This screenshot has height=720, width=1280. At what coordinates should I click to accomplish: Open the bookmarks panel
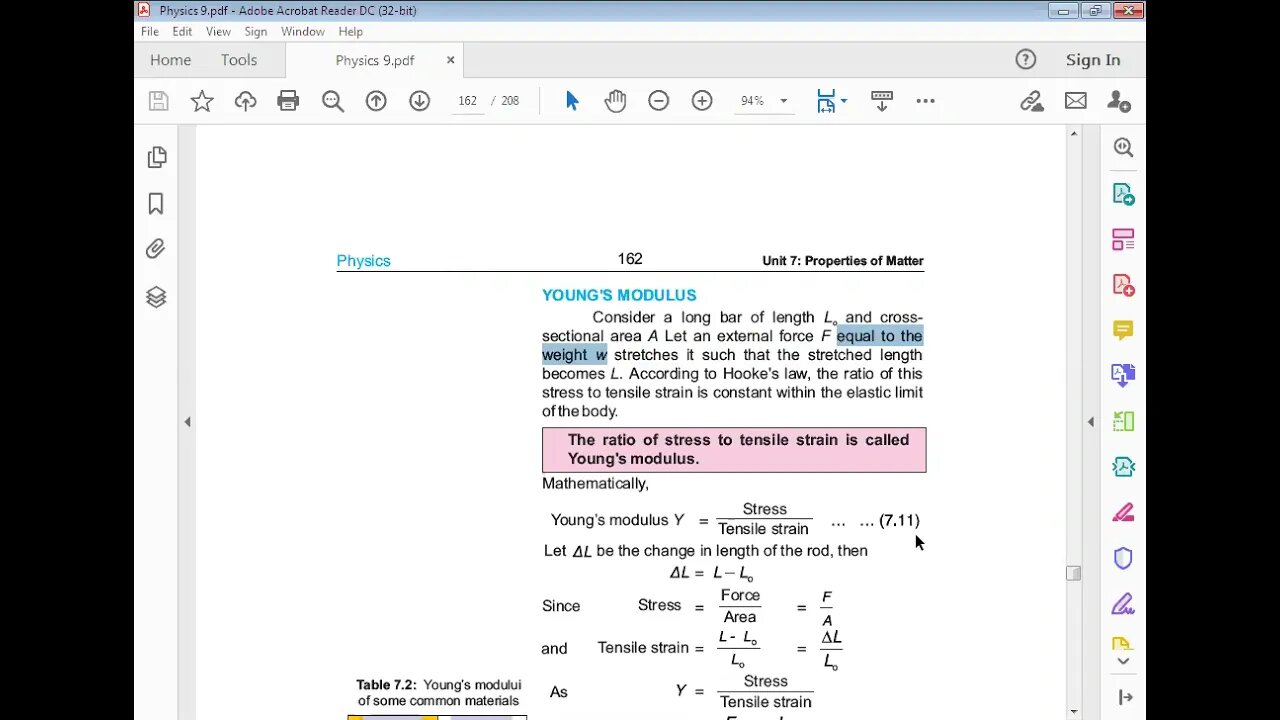pyautogui.click(x=156, y=204)
